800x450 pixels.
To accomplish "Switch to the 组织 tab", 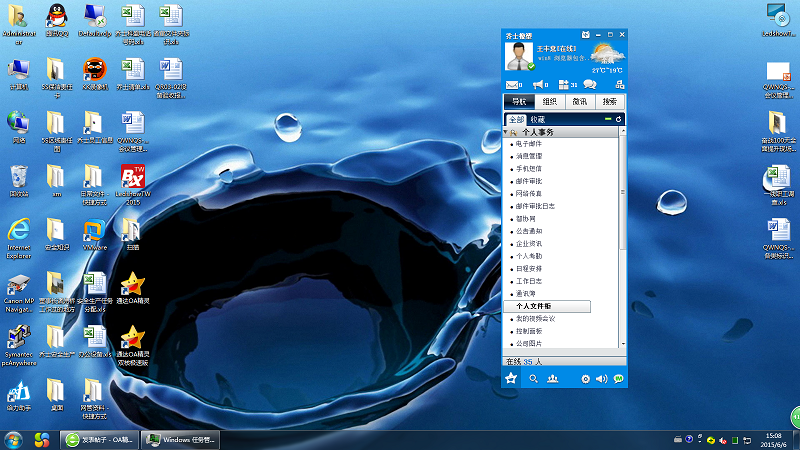I will click(549, 102).
